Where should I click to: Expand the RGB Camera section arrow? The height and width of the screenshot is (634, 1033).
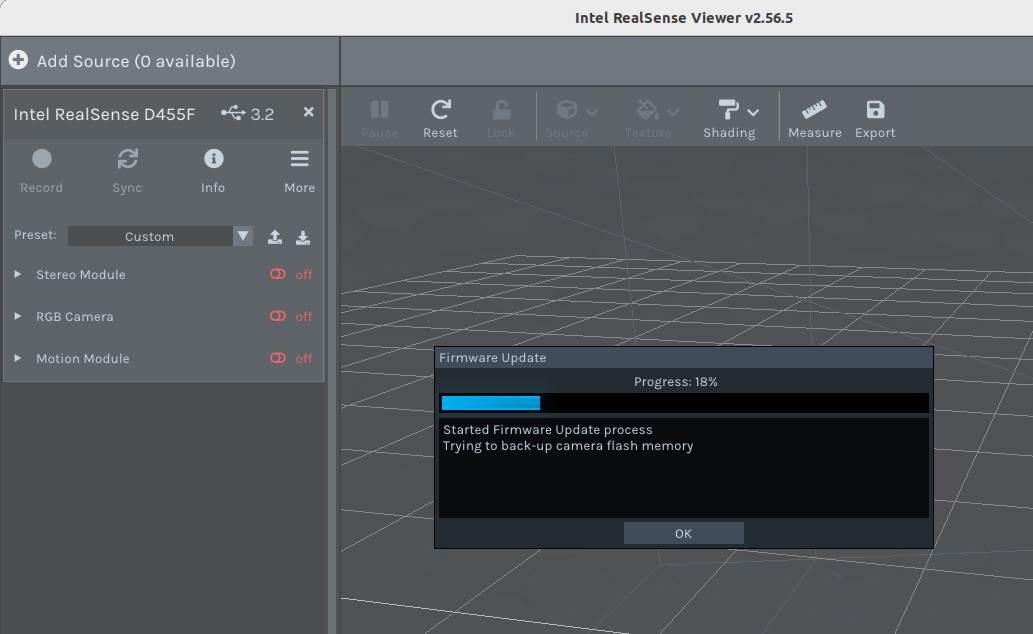(18, 316)
